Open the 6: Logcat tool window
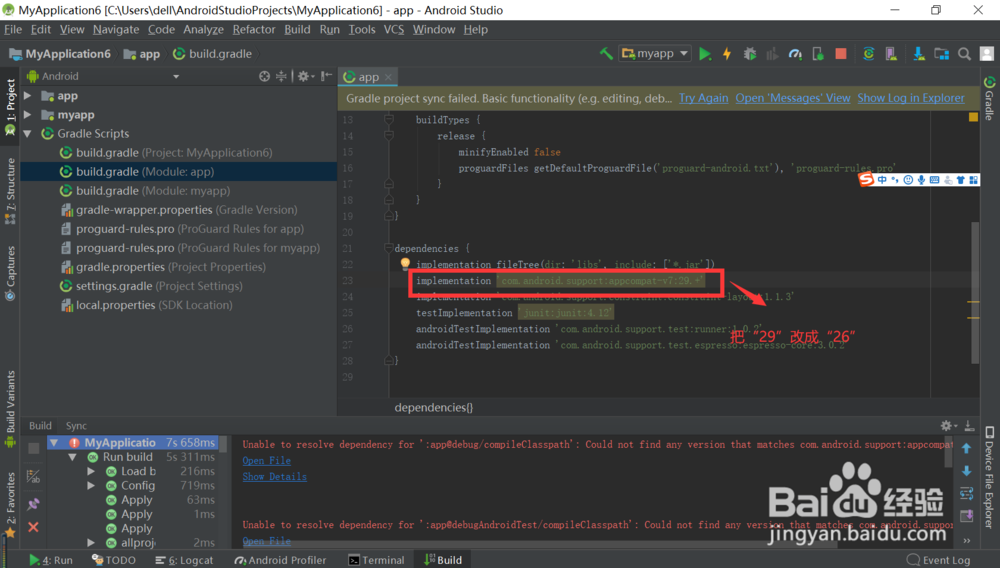The image size is (1000, 568). point(184,560)
